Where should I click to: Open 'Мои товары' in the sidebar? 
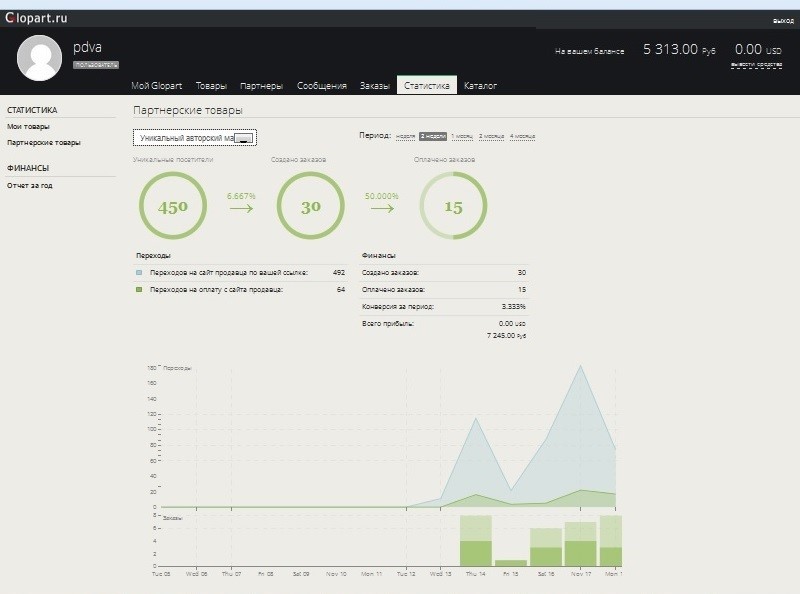click(x=28, y=127)
